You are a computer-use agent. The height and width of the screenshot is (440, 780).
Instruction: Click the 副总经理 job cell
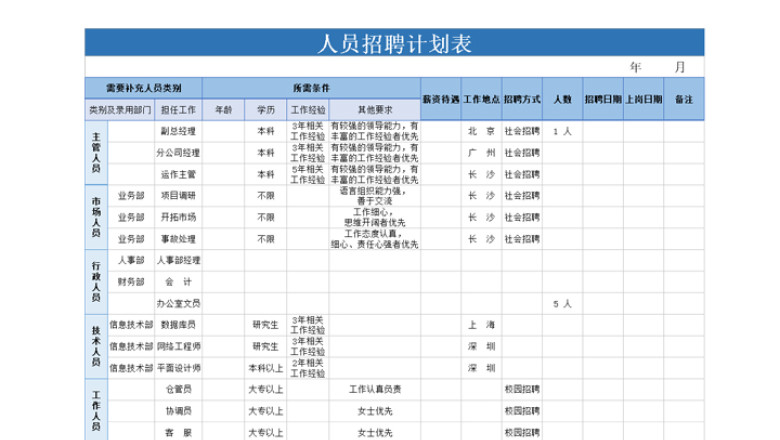pos(178,131)
